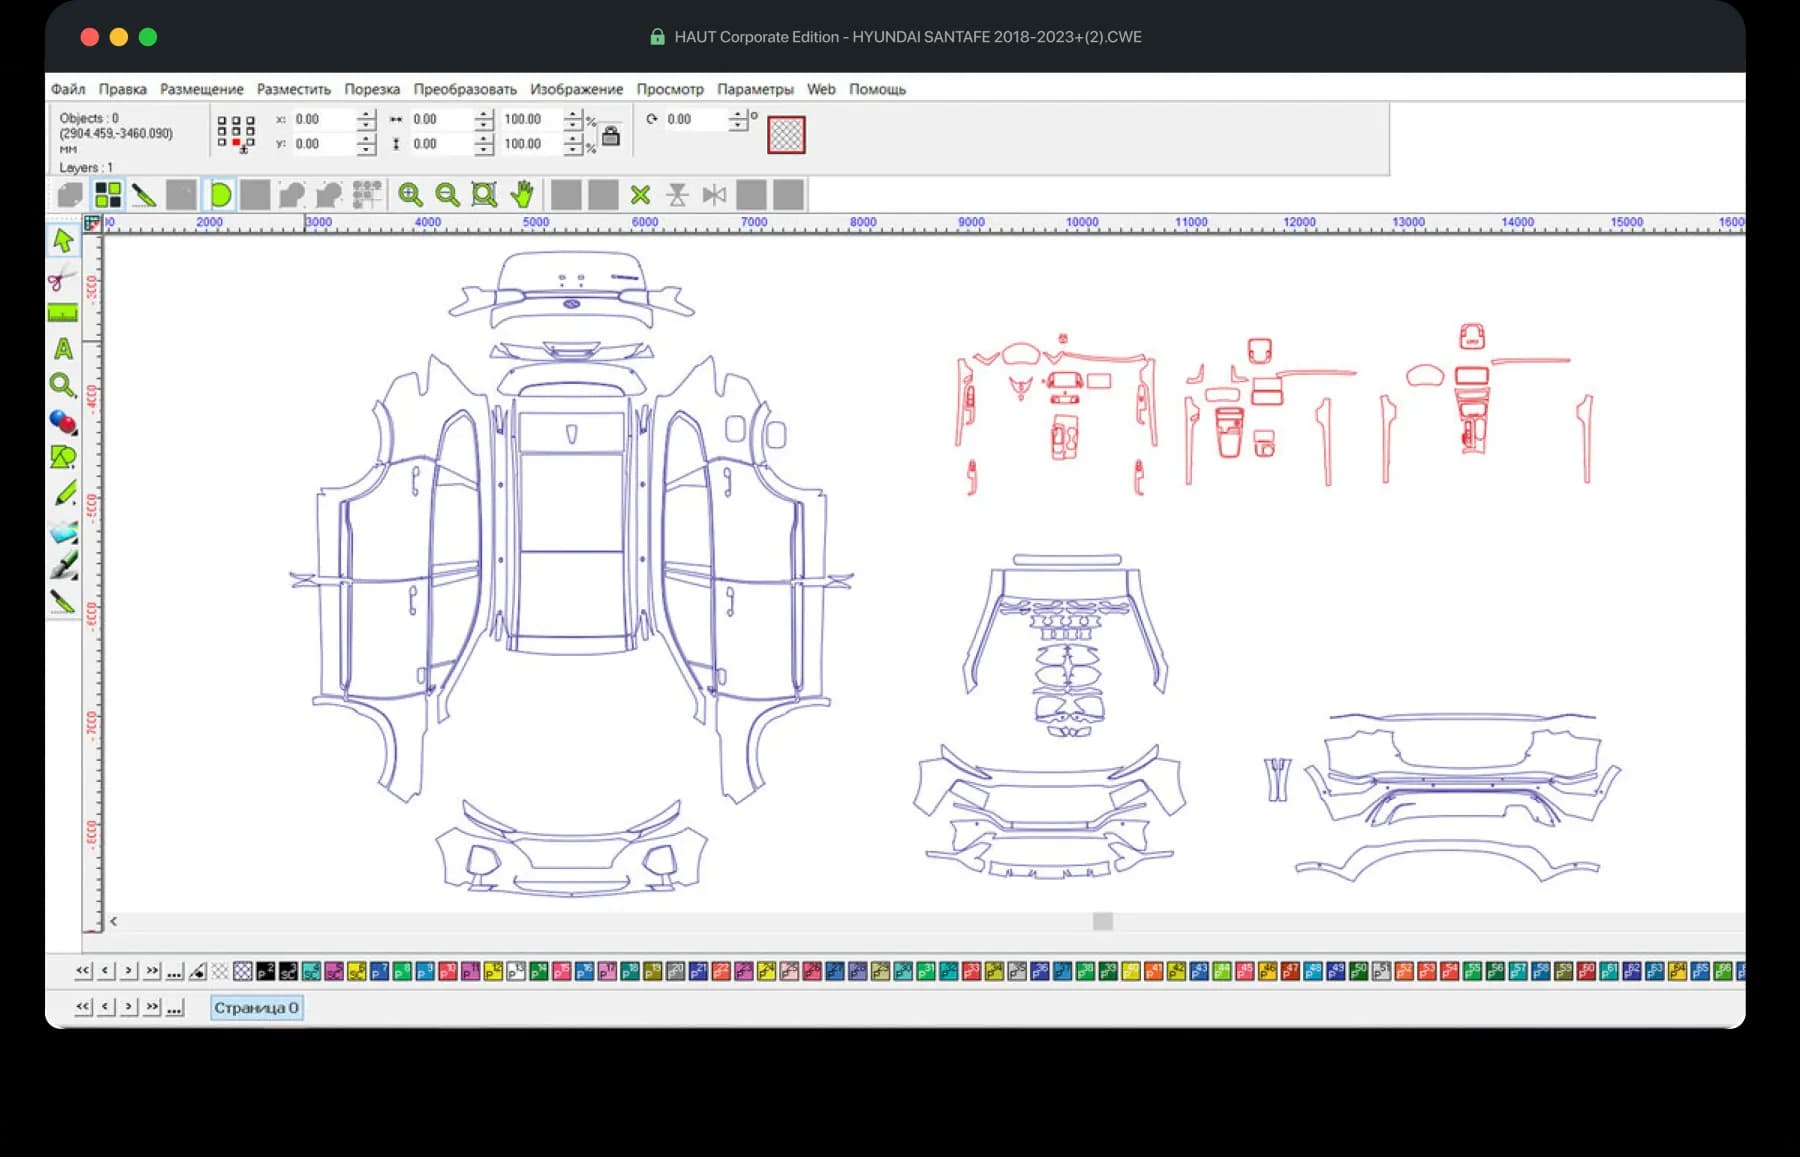Open the Преобразовать menu
The height and width of the screenshot is (1157, 1800).
tap(465, 89)
